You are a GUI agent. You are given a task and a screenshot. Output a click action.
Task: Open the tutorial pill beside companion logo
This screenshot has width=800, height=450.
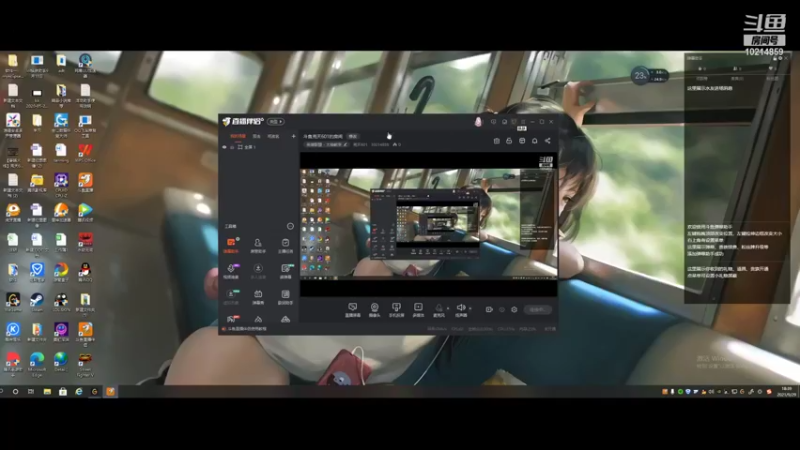[x=276, y=121]
